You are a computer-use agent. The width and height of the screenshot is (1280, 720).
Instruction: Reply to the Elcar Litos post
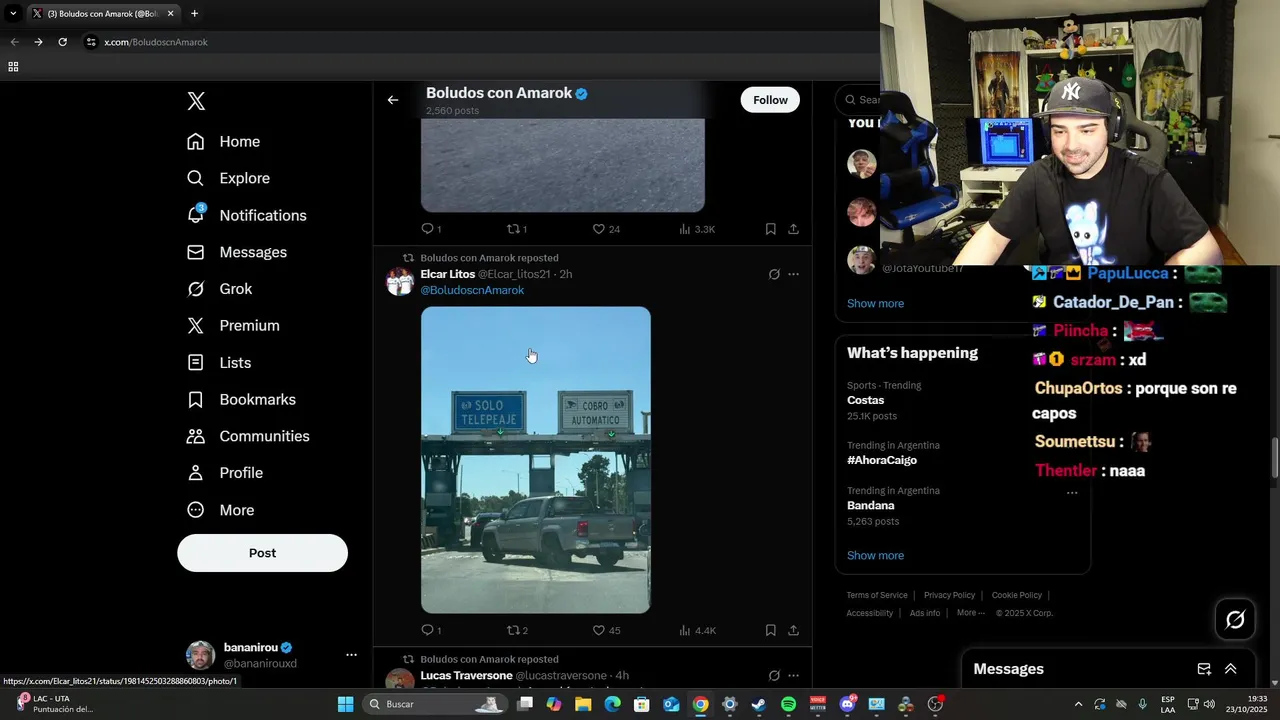tap(431, 630)
